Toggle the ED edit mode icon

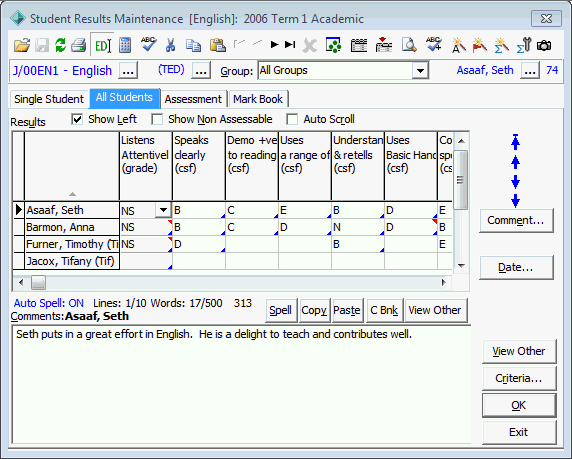point(103,45)
